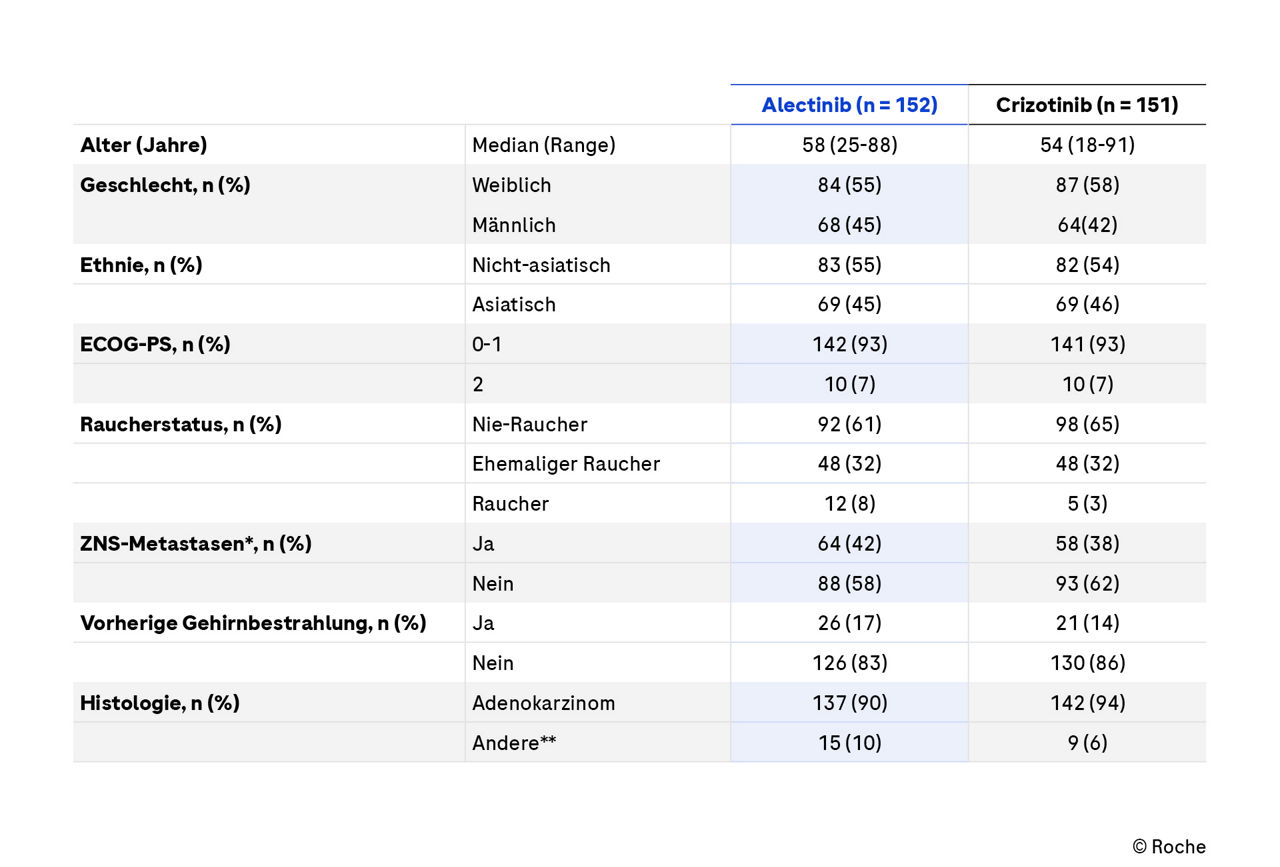The width and height of the screenshot is (1280, 867).
Task: Select the value '82 (54)' for Nicht-asiatisch
Action: click(1087, 265)
